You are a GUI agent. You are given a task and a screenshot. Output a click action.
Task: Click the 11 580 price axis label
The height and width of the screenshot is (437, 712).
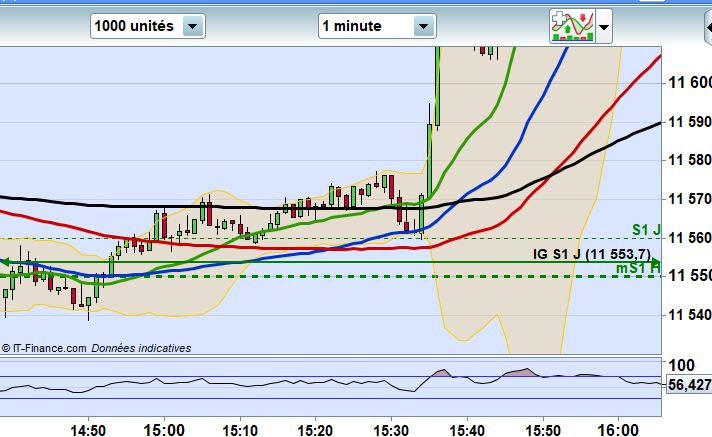(x=690, y=160)
